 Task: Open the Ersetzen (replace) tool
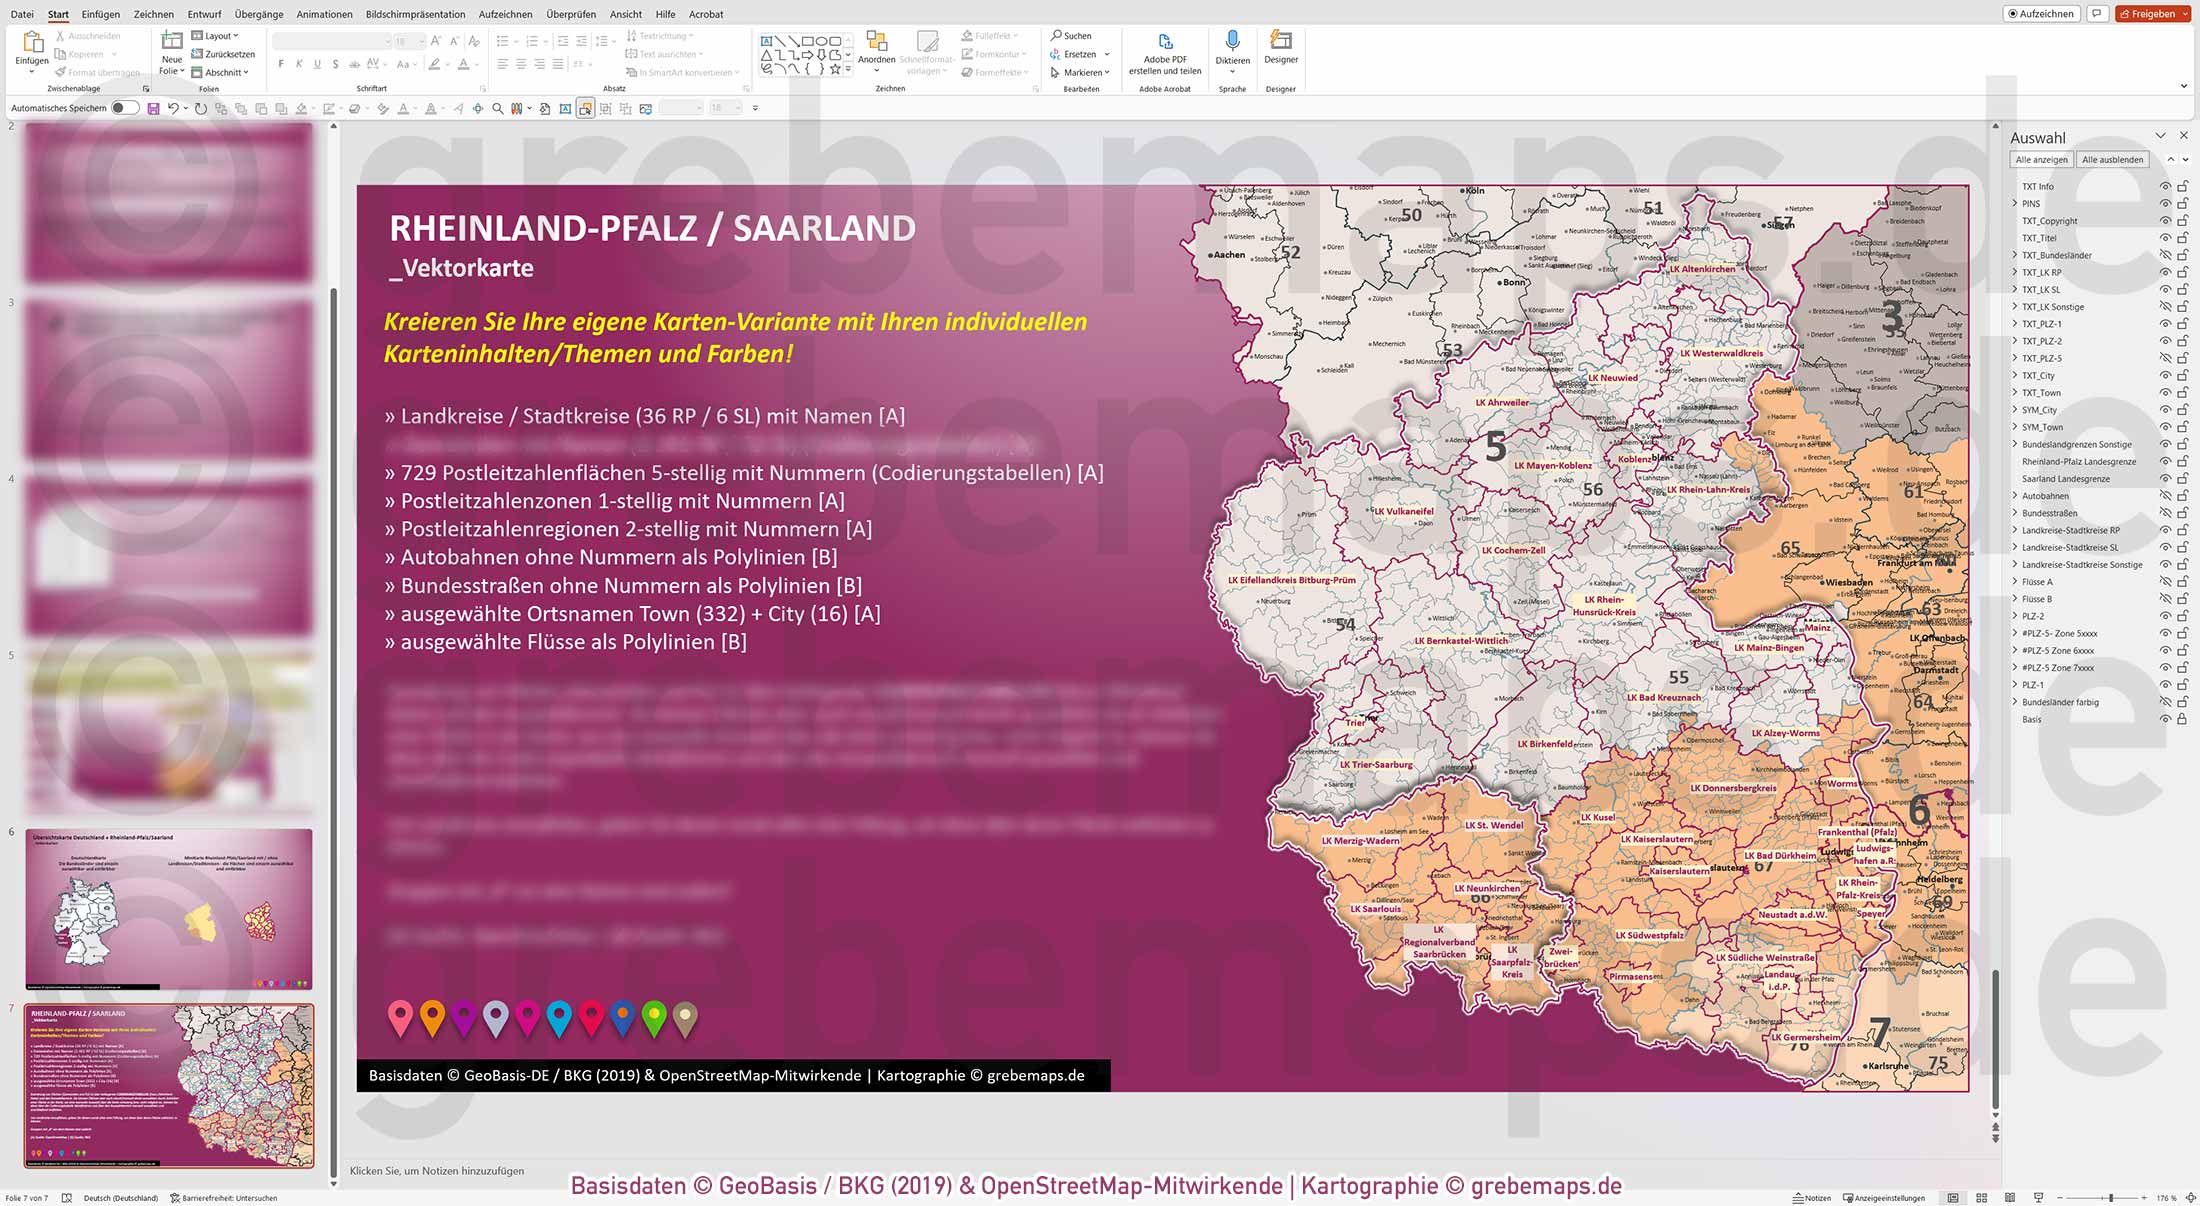[1077, 53]
